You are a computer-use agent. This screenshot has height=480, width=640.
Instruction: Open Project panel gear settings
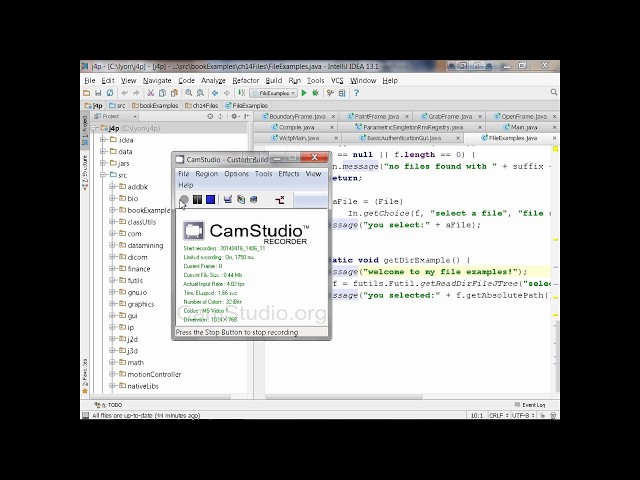pyautogui.click(x=235, y=116)
